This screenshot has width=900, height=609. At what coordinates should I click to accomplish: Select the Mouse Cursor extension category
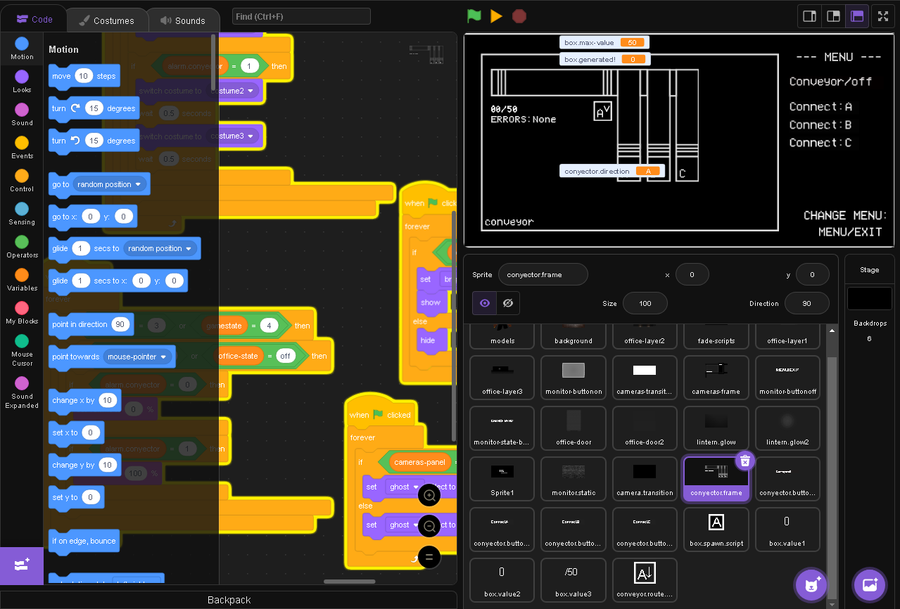coord(22,350)
